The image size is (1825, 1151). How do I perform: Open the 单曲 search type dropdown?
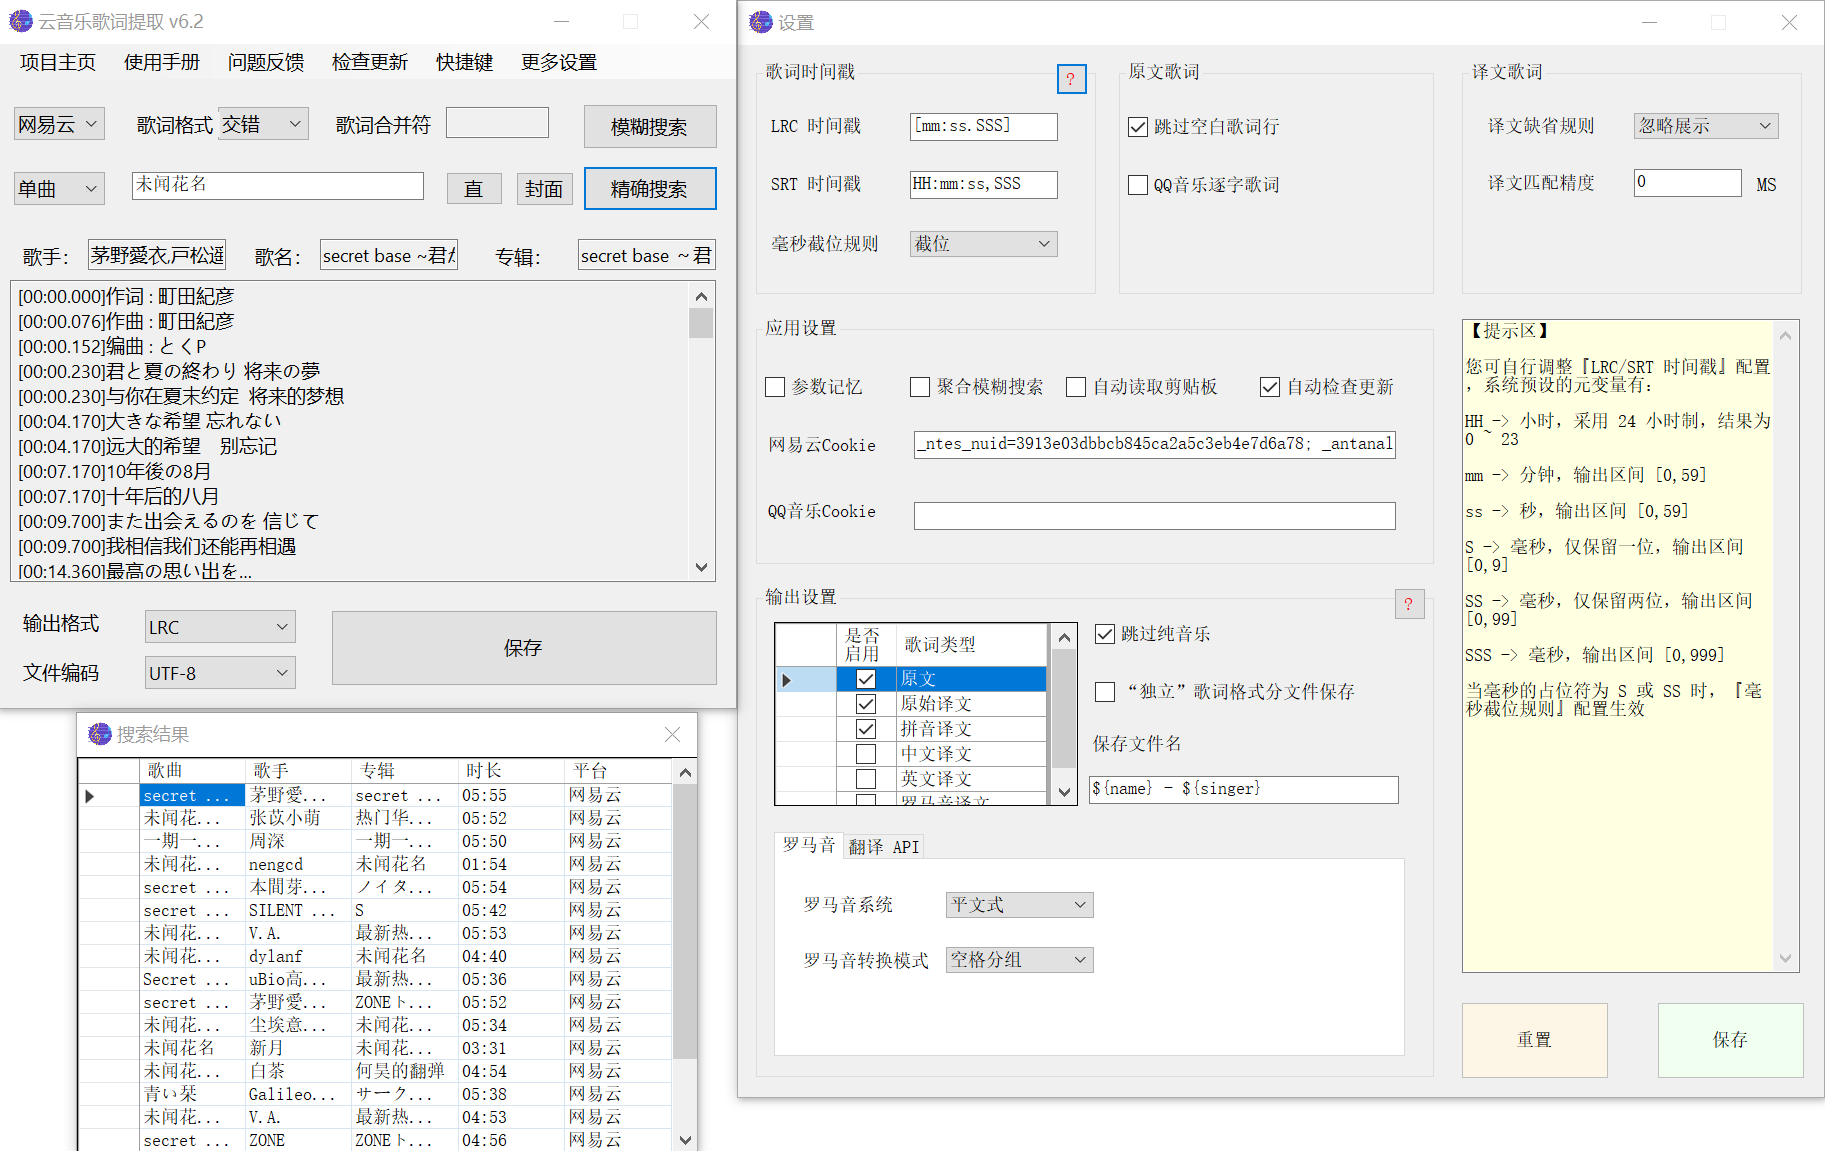pos(60,188)
